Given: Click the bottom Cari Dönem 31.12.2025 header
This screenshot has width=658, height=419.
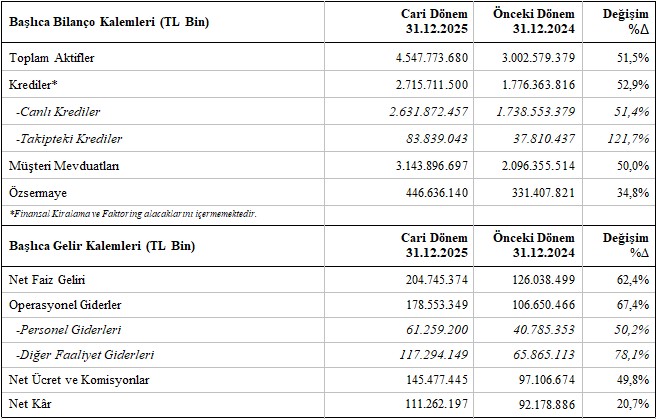Looking at the screenshot, I should (433, 245).
